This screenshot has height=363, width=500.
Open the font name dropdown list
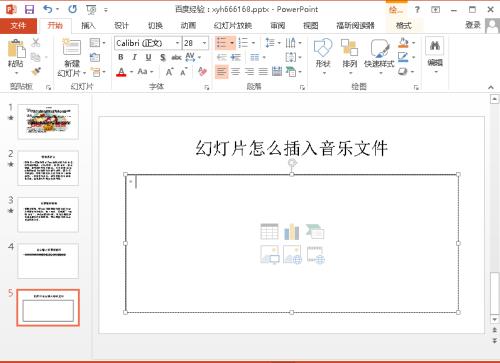point(177,43)
